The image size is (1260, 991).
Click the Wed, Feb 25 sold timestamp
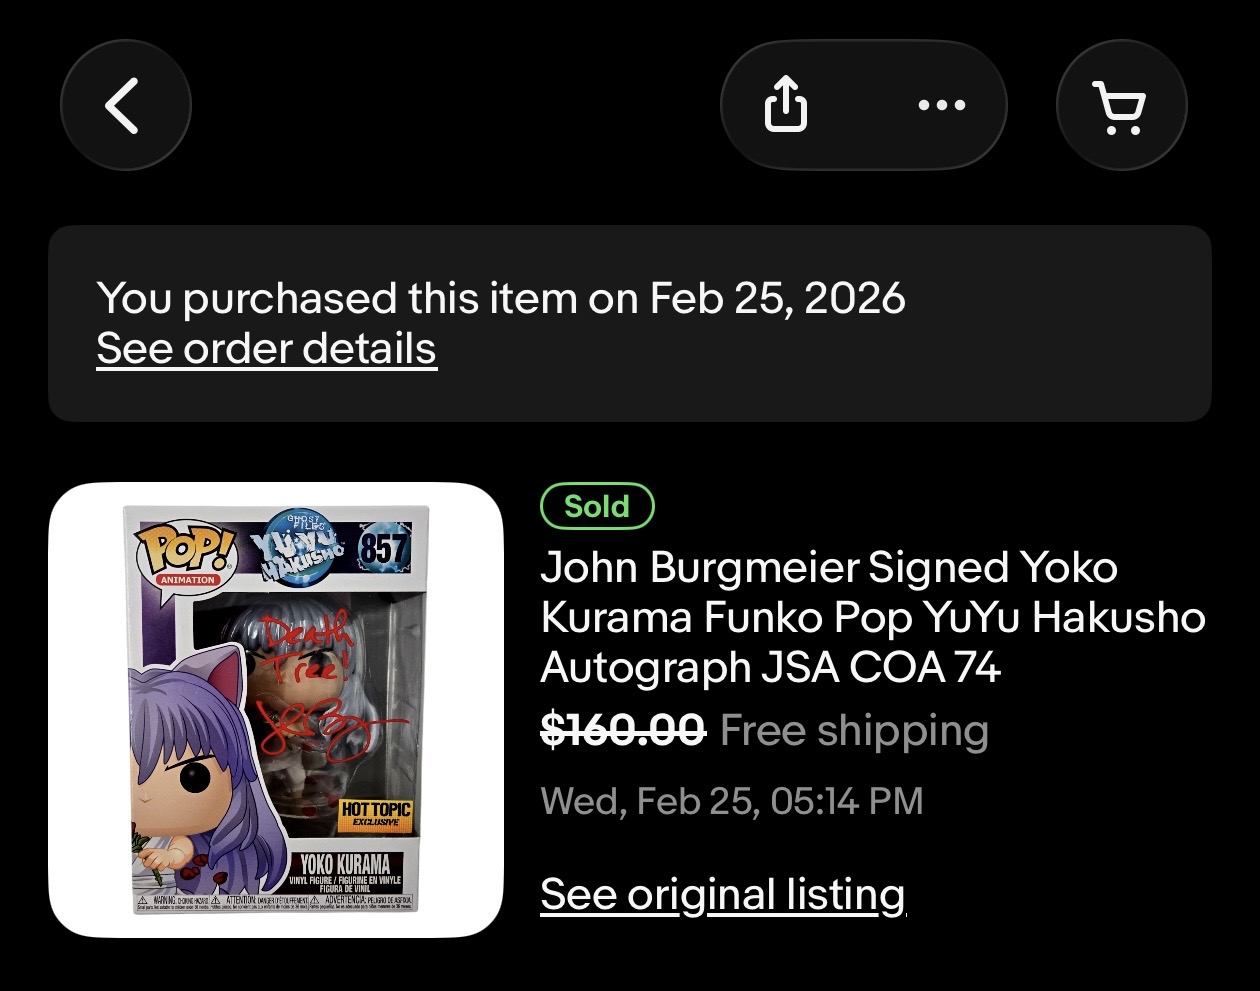[731, 801]
